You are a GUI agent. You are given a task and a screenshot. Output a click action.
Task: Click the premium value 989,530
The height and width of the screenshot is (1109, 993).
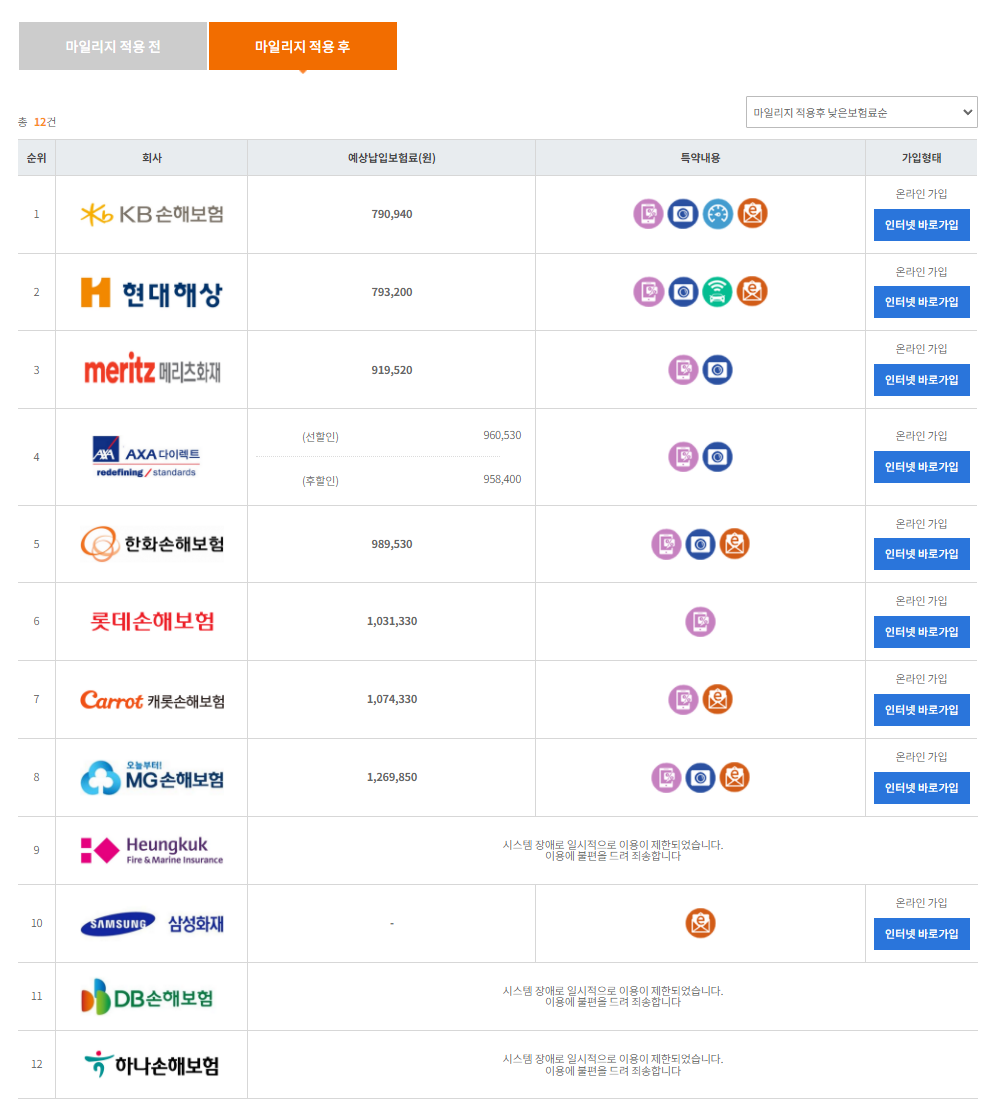point(392,544)
